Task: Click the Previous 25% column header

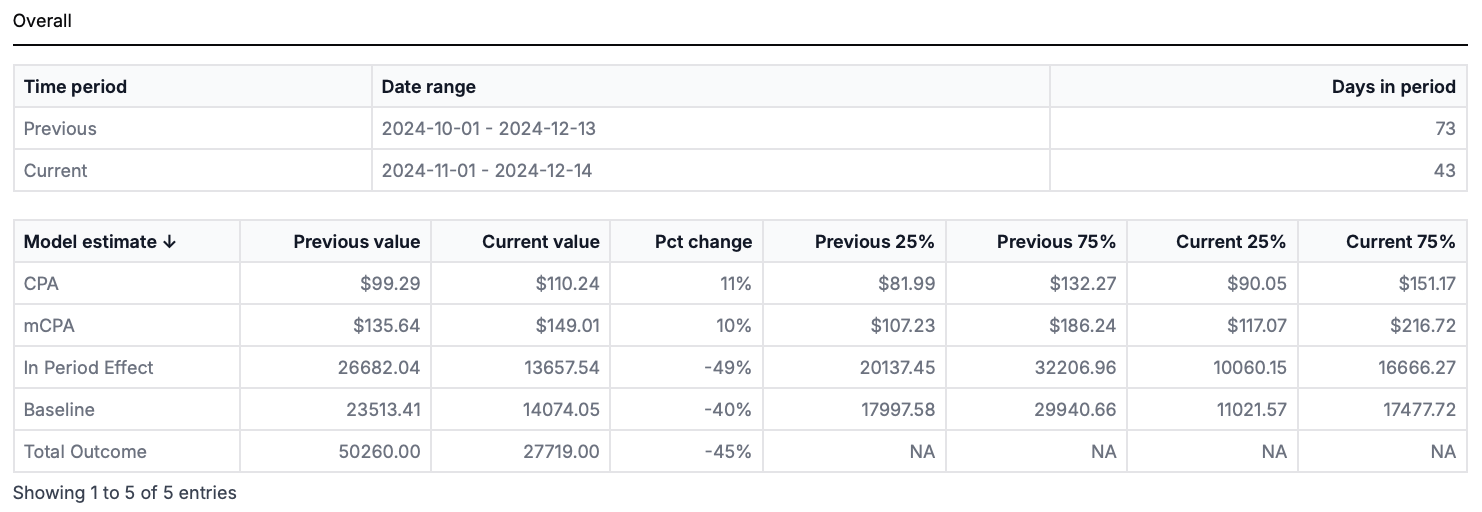Action: tap(874, 242)
